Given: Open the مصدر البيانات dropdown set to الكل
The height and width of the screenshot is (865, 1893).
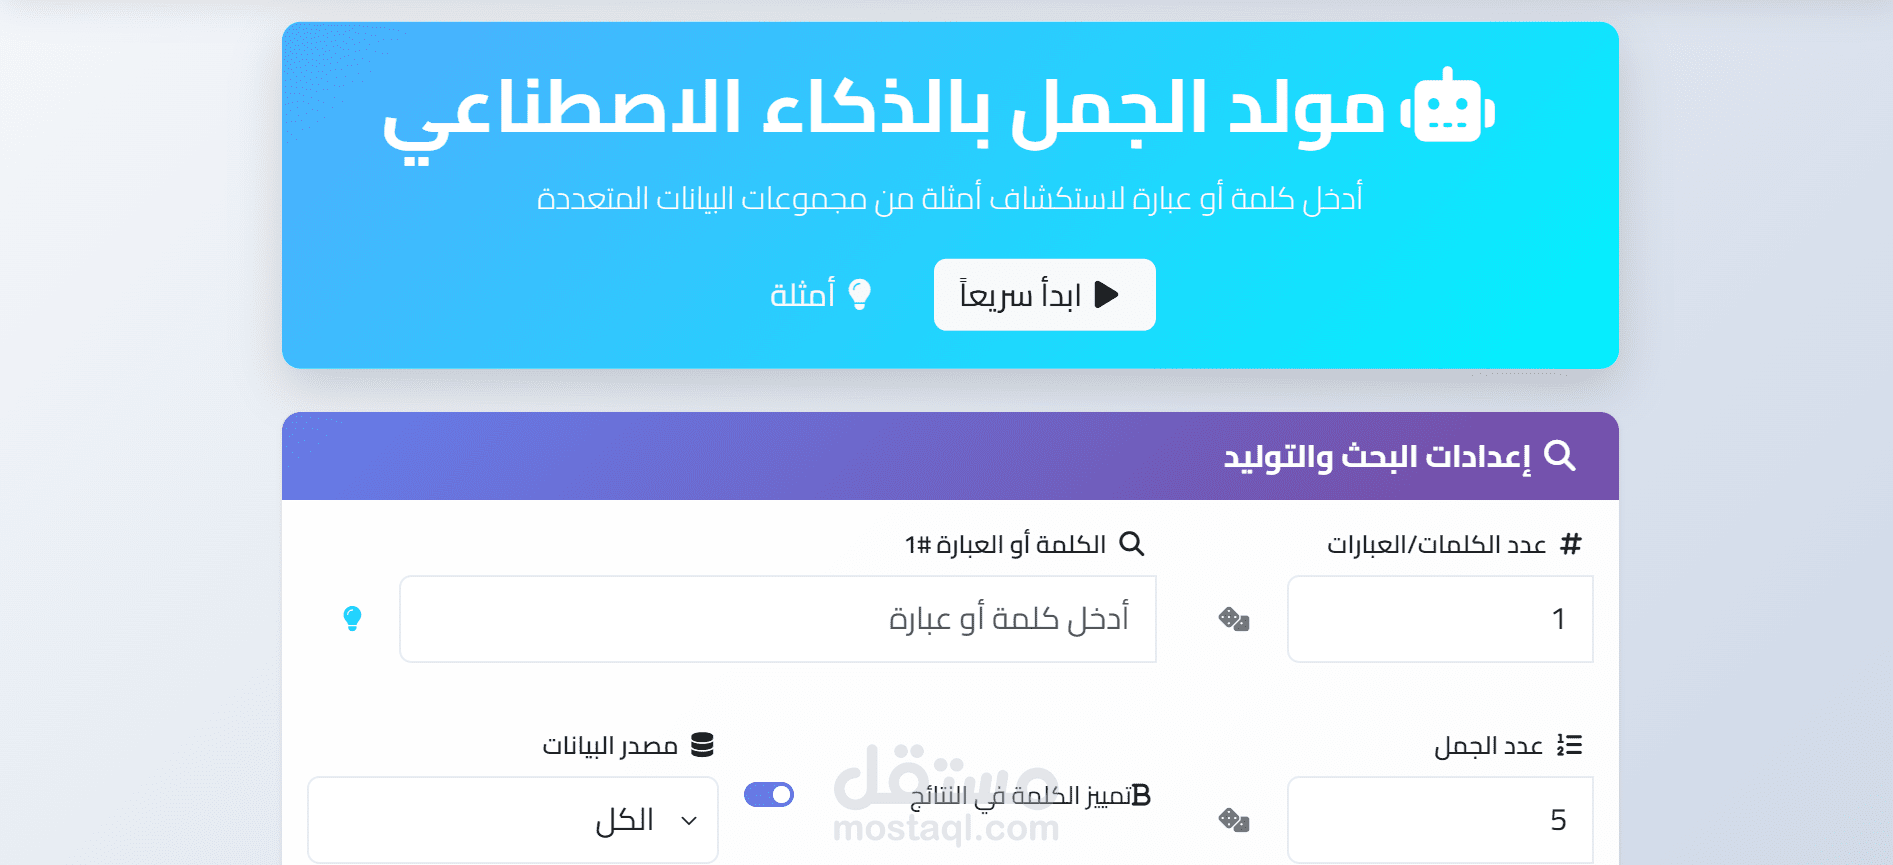Looking at the screenshot, I should click(513, 820).
